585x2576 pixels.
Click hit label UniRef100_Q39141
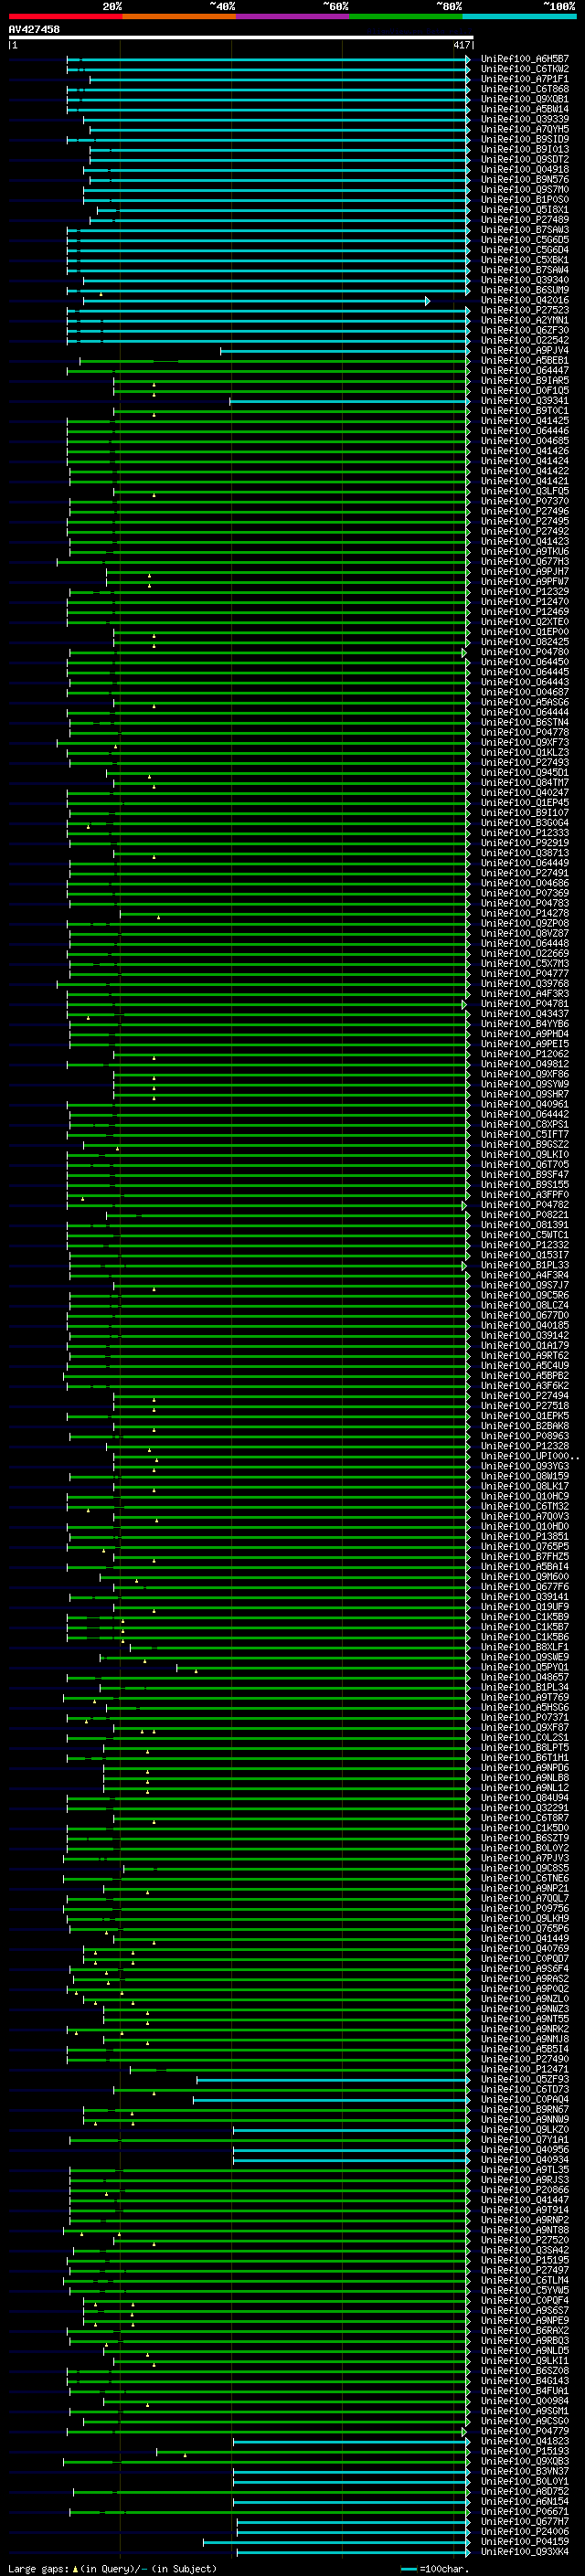tap(525, 1596)
